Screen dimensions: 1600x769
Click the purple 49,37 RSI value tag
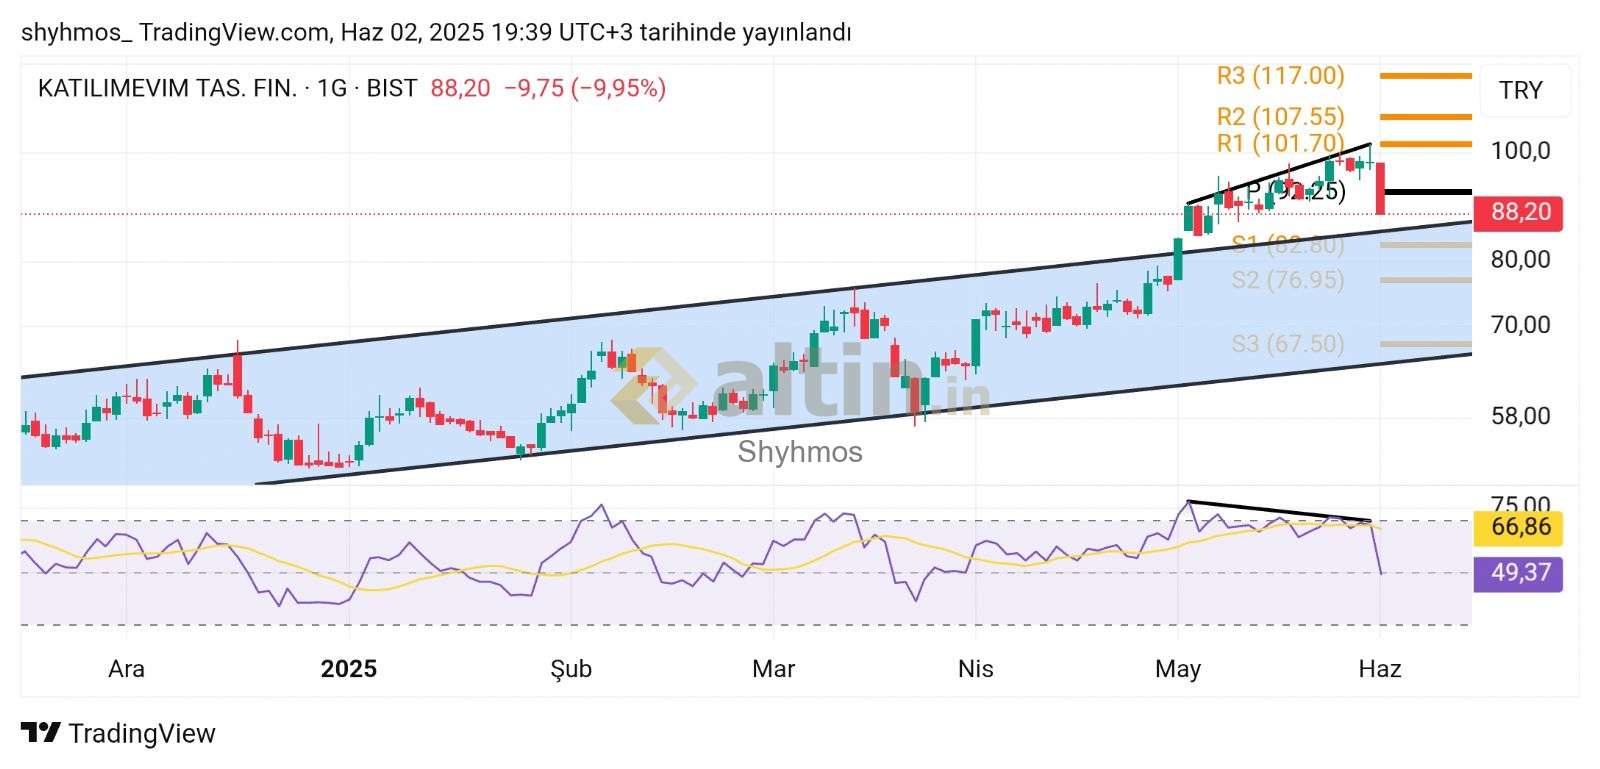[1518, 573]
